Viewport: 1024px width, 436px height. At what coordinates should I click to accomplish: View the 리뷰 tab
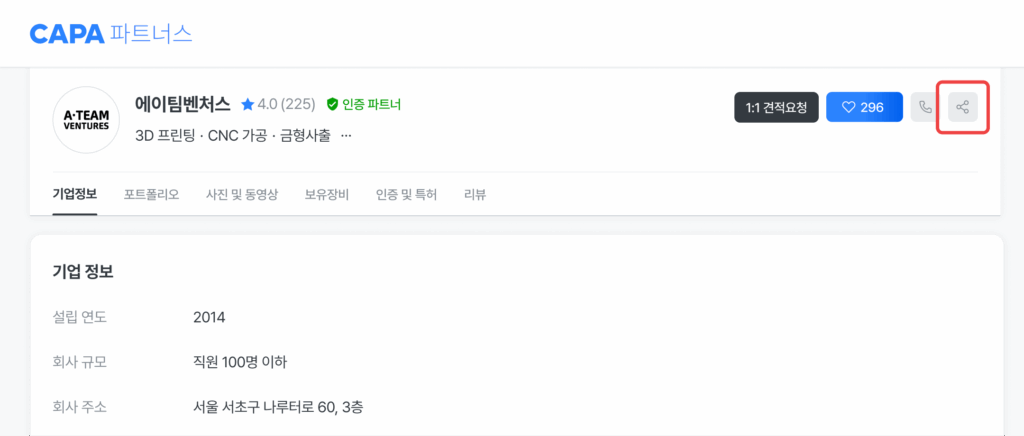coord(475,195)
